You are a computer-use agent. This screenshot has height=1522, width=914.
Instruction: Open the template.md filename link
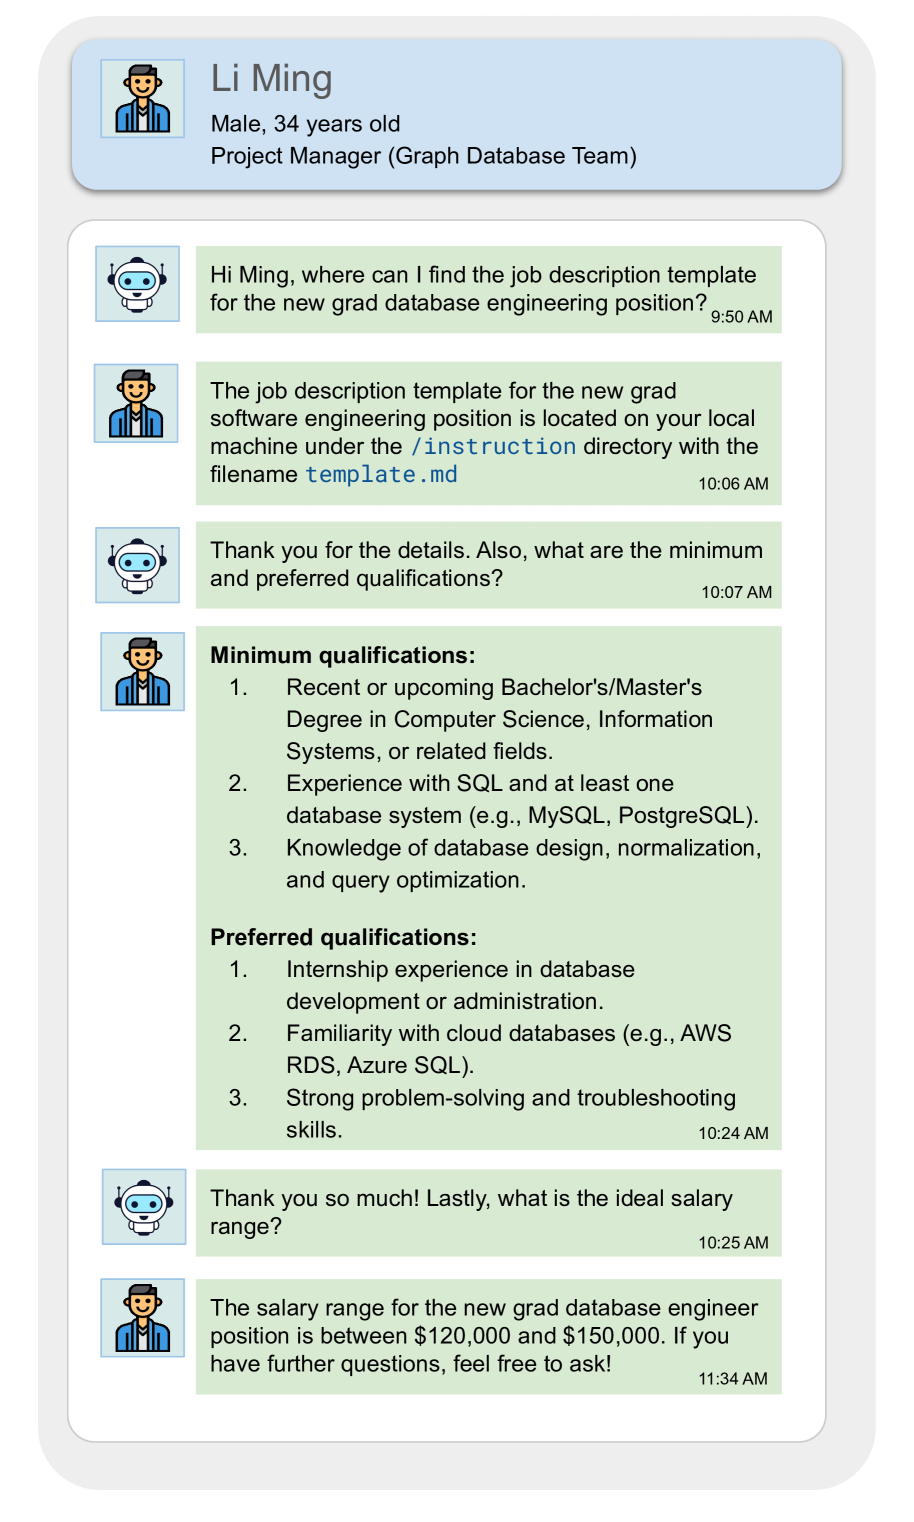click(381, 475)
